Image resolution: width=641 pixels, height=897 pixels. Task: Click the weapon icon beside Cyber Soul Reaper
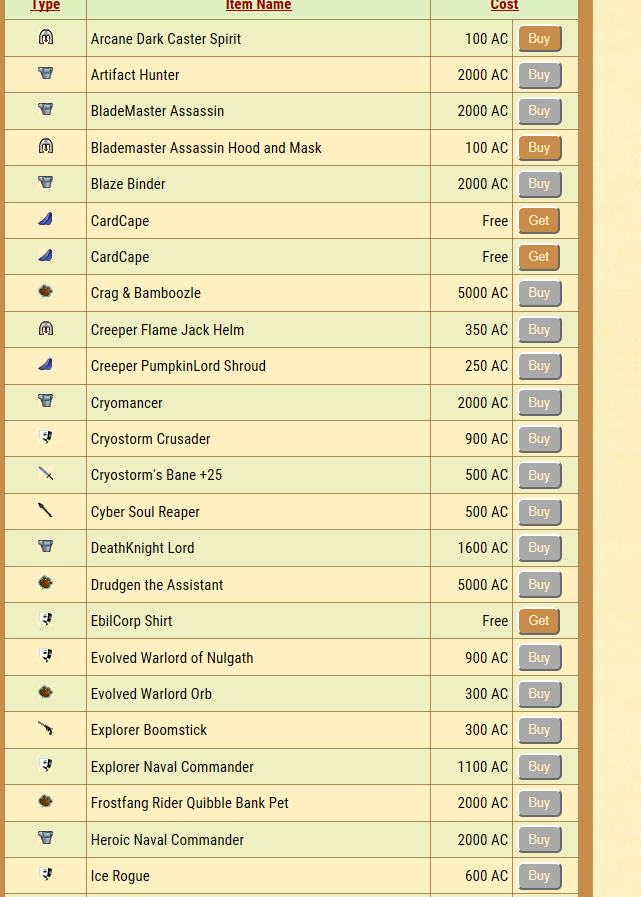coord(46,510)
